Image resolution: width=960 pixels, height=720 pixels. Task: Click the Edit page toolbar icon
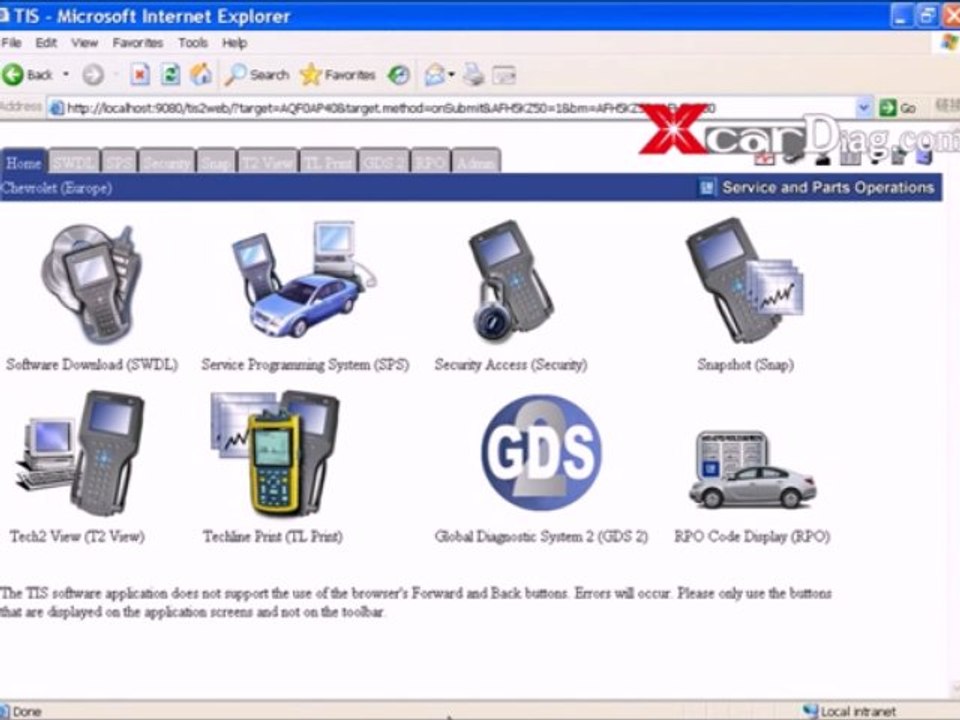point(504,75)
